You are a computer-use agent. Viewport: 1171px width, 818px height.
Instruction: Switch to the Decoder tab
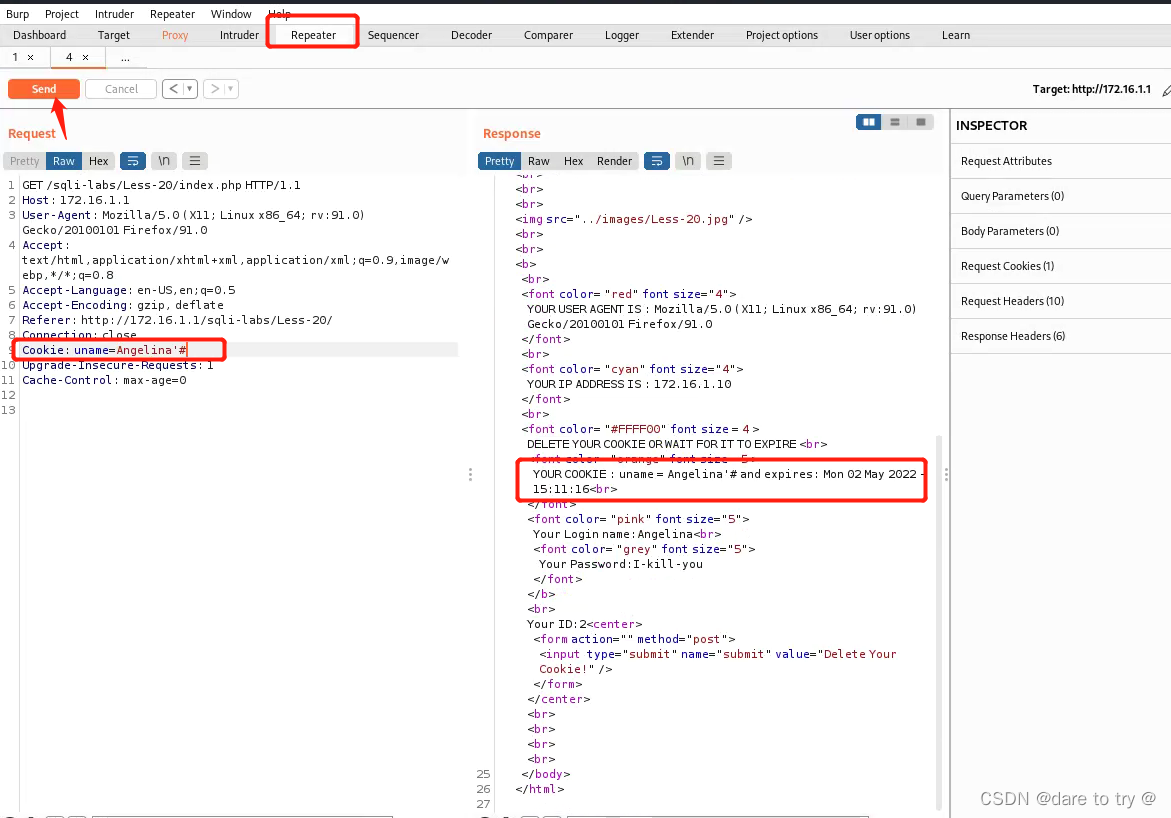coord(471,35)
